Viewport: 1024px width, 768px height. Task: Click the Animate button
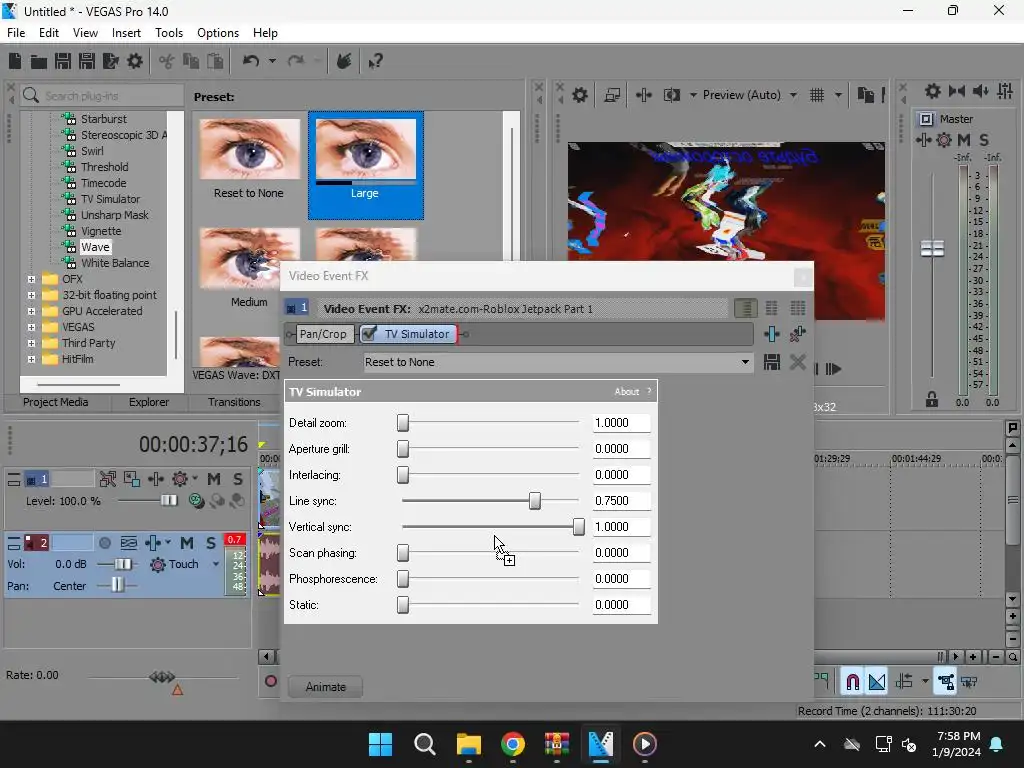click(x=325, y=687)
